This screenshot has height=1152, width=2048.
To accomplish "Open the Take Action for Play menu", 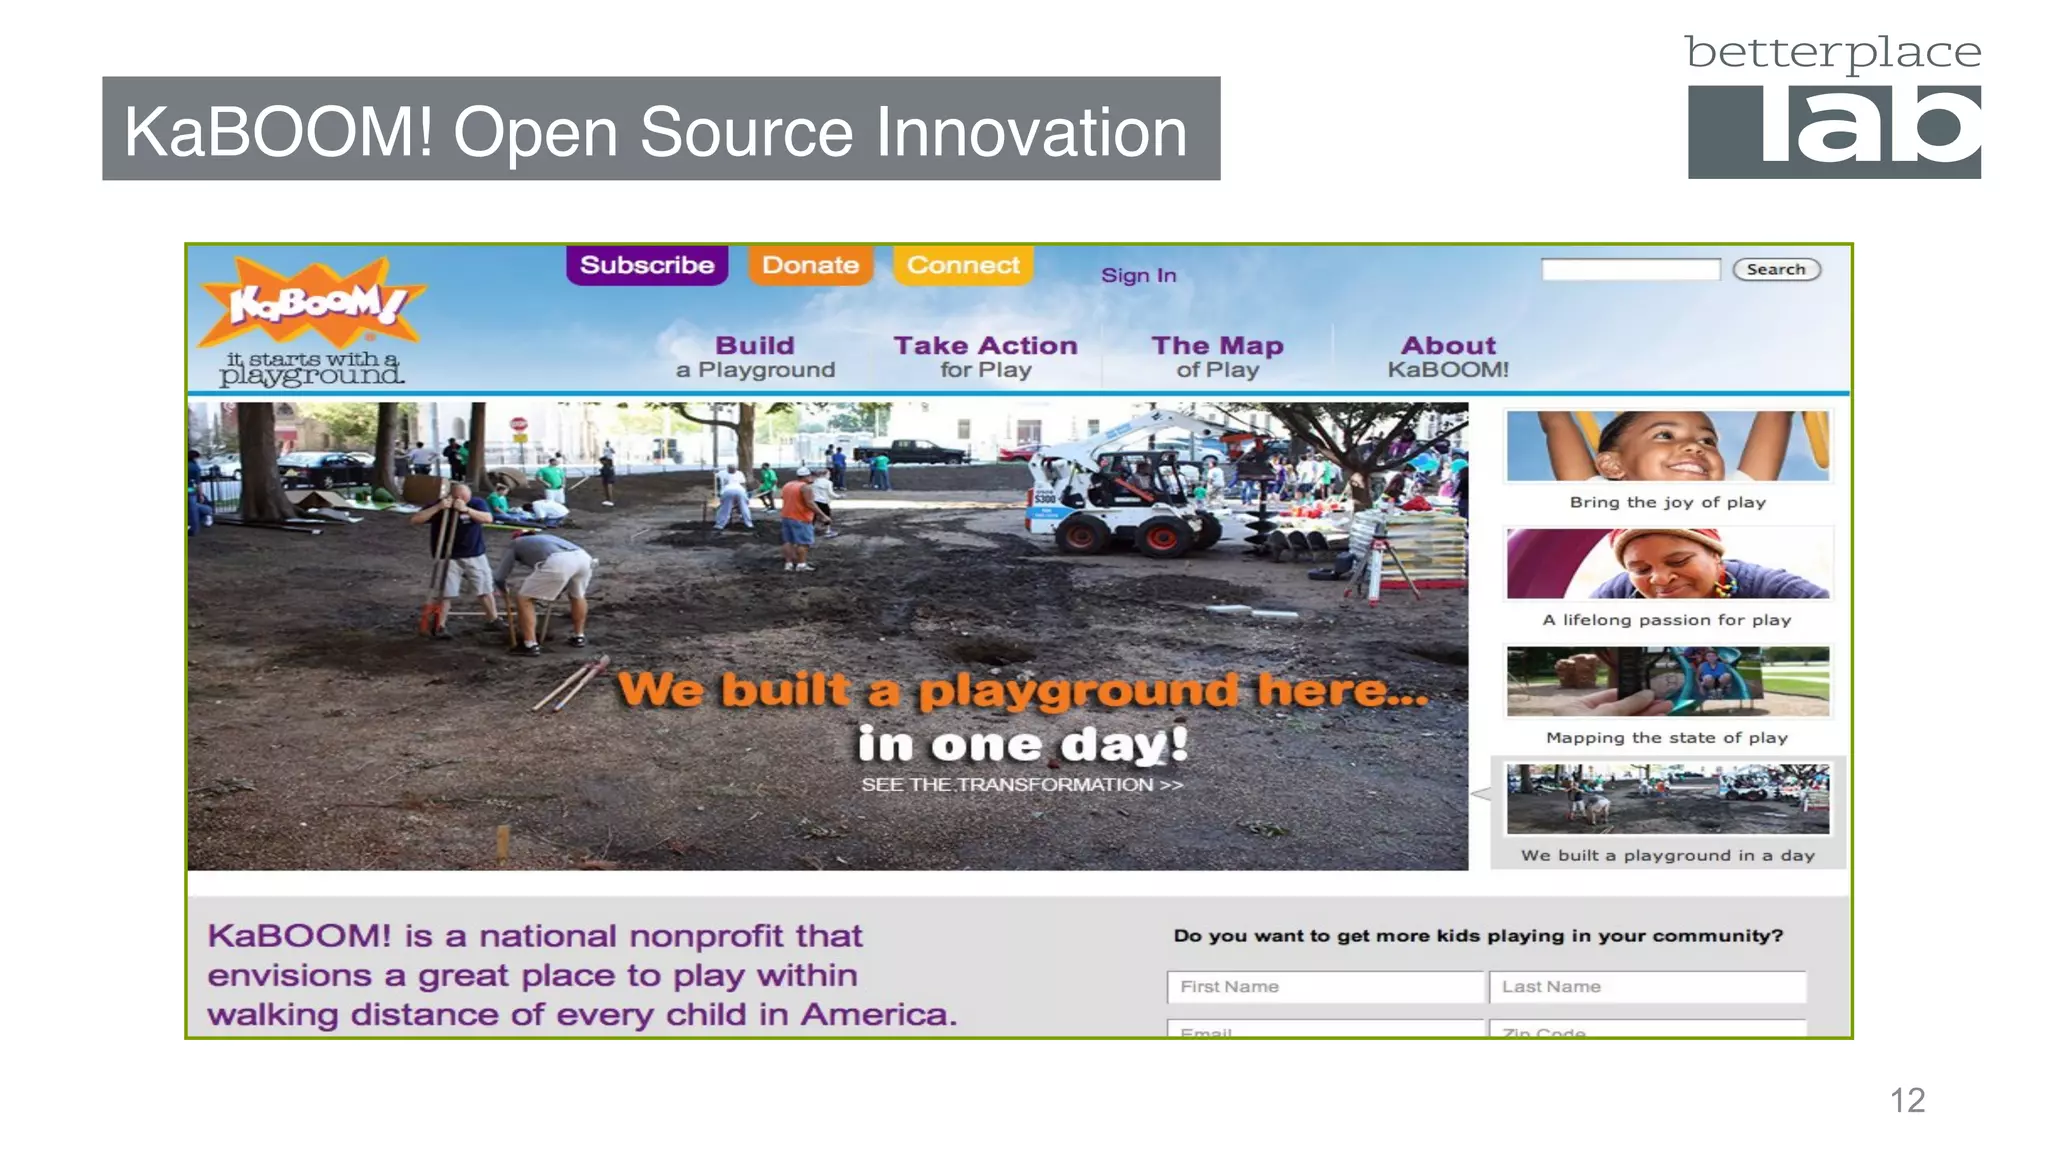I will pyautogui.click(x=985, y=357).
